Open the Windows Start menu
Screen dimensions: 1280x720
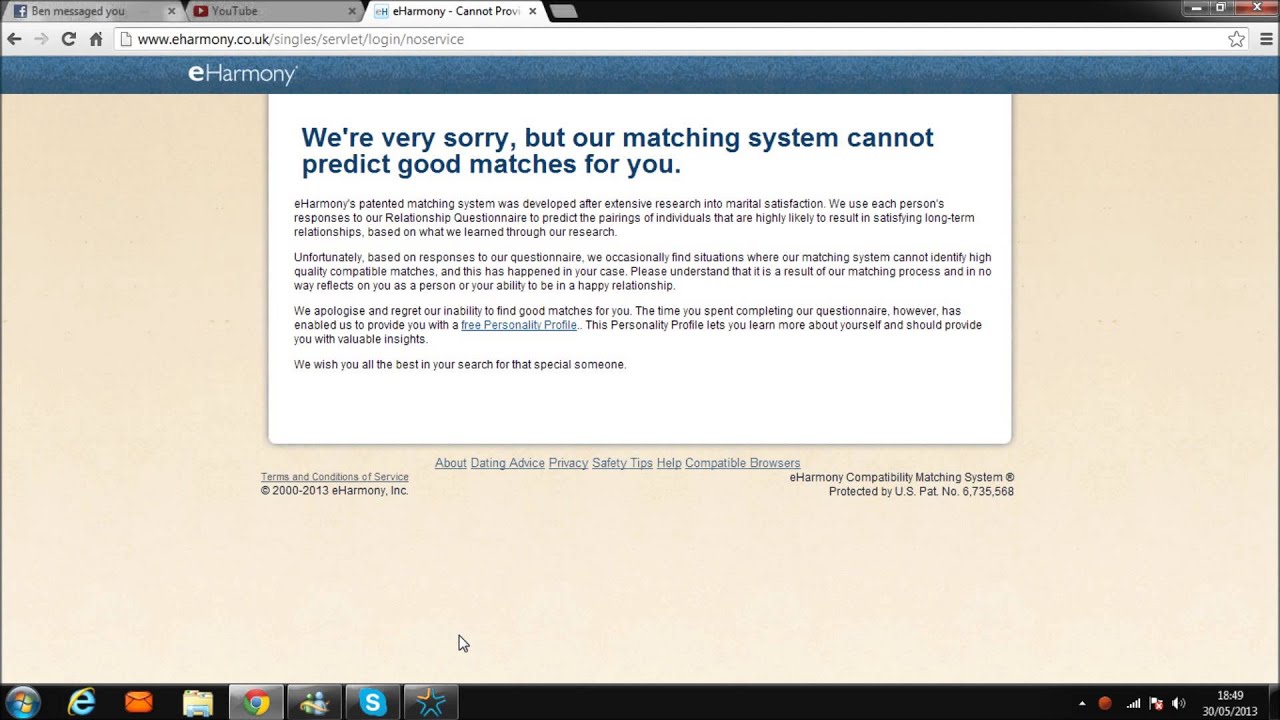point(23,702)
